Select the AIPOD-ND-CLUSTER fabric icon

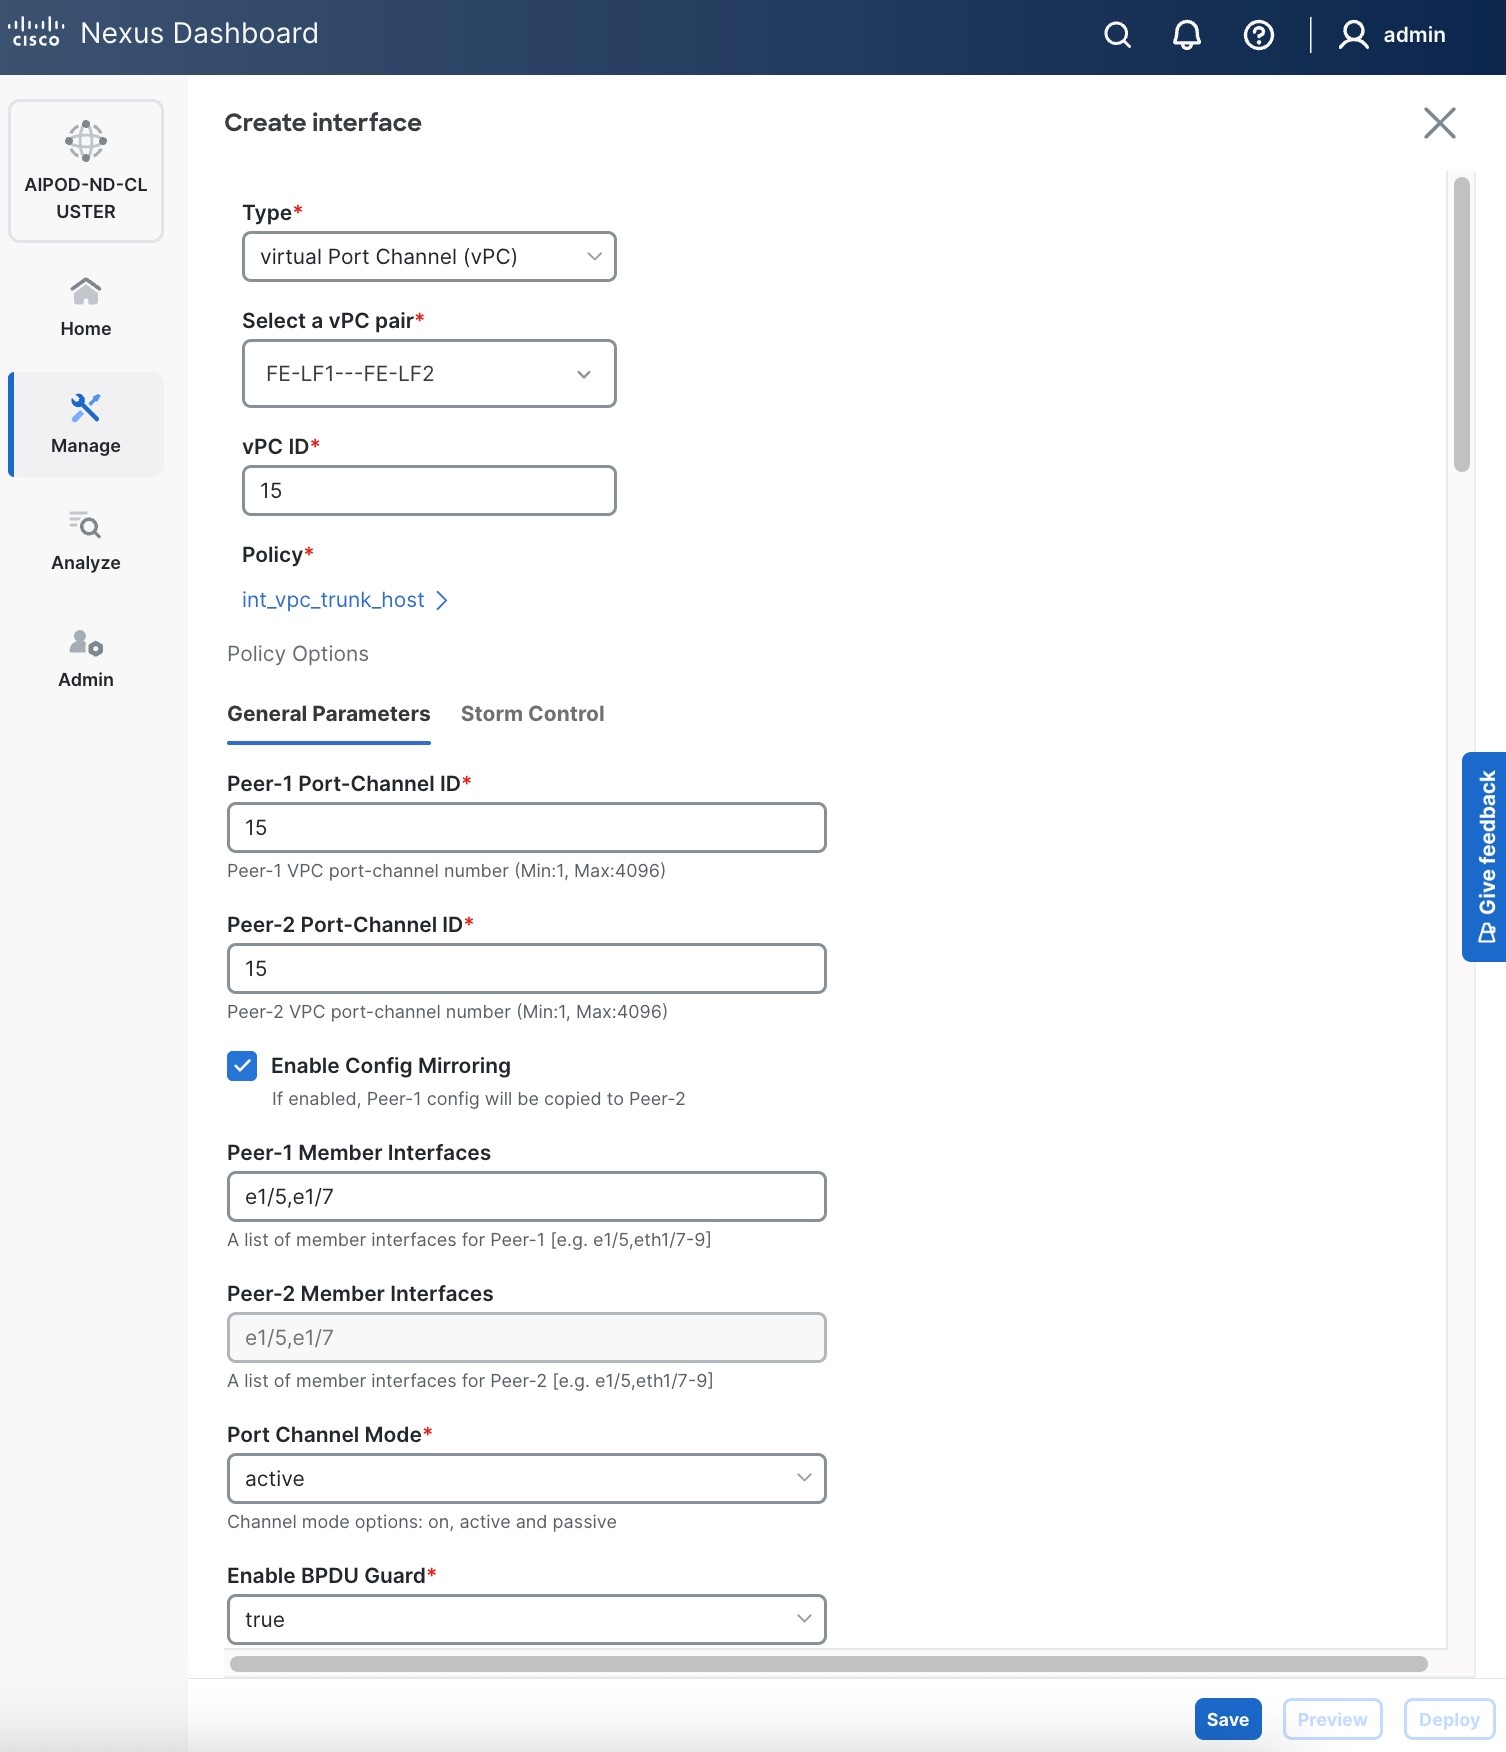pyautogui.click(x=86, y=141)
